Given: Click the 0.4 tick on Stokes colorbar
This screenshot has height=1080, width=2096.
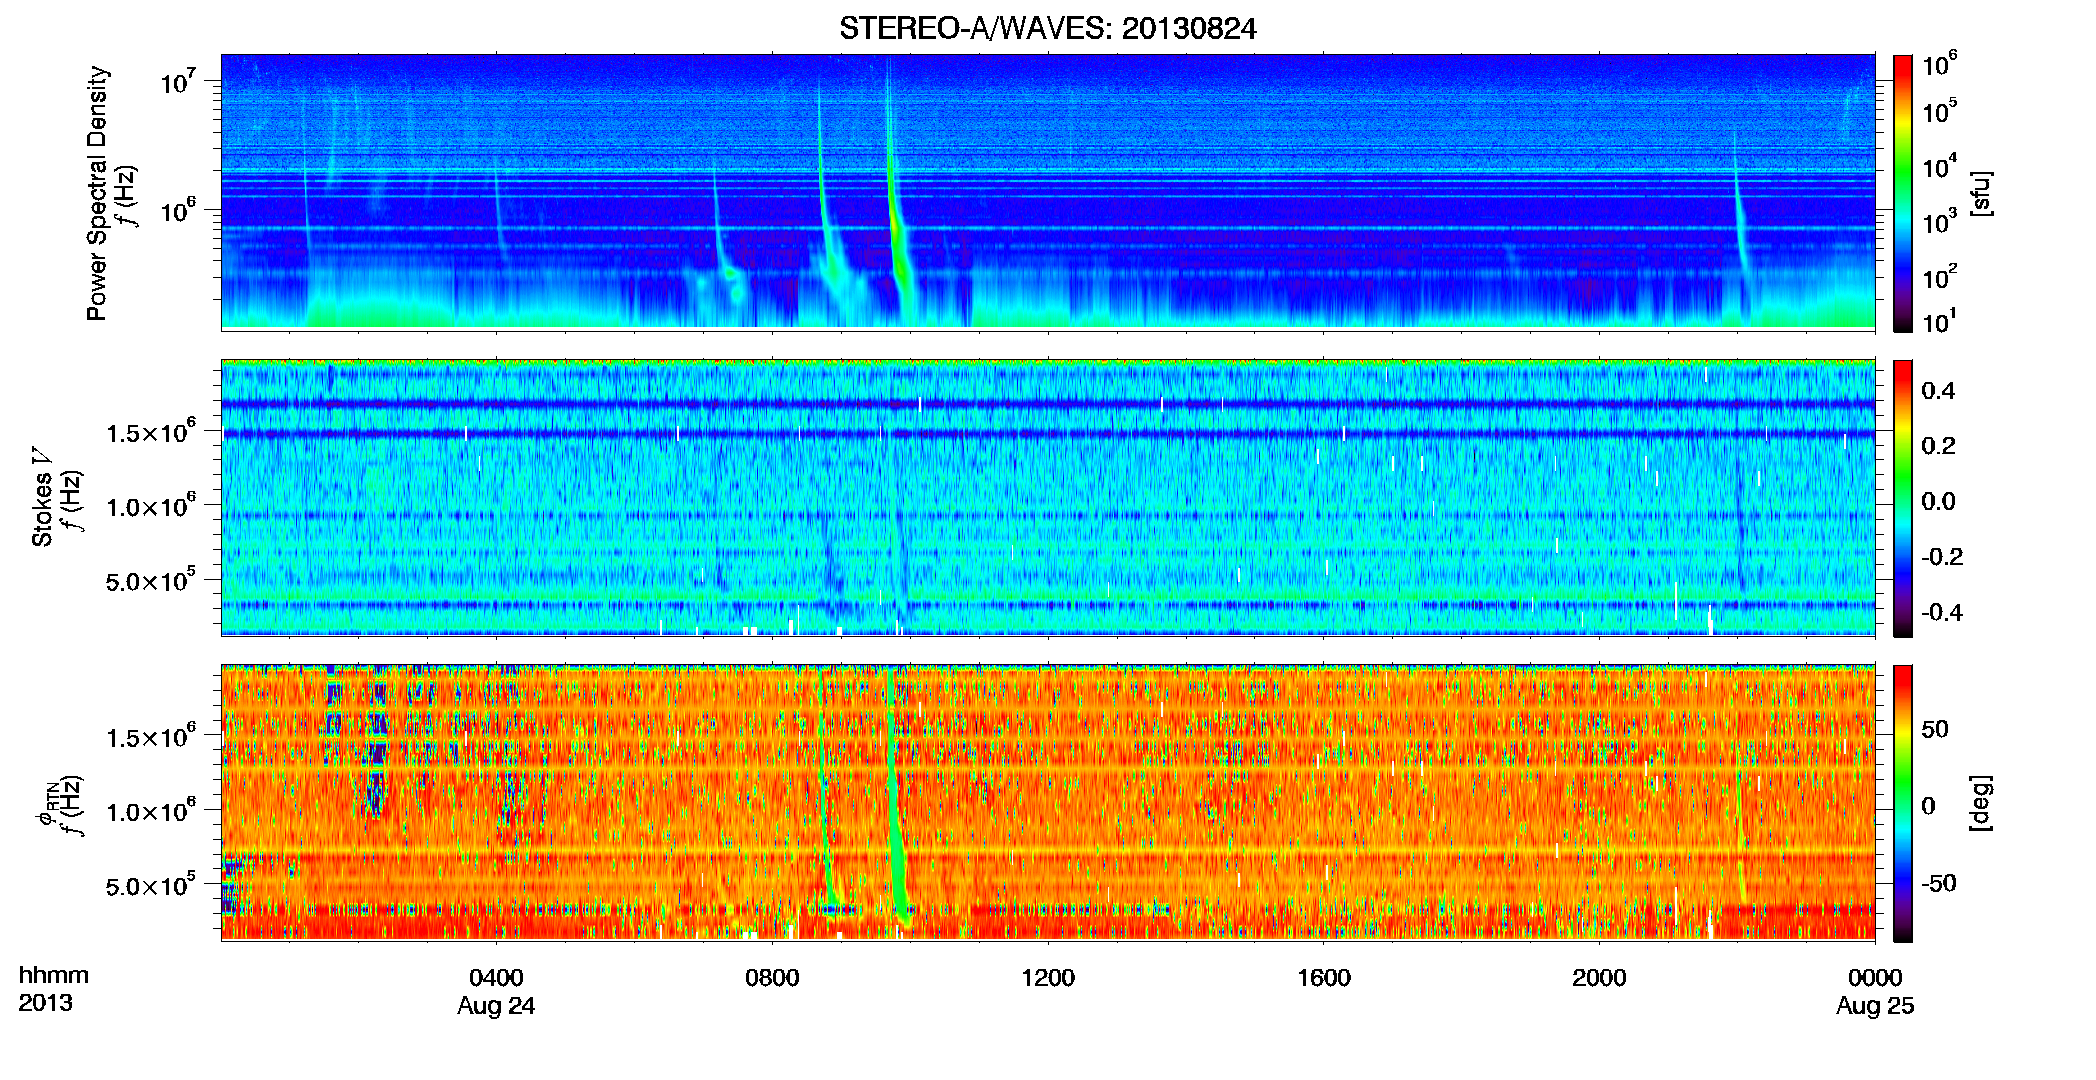Looking at the screenshot, I should (x=1938, y=391).
